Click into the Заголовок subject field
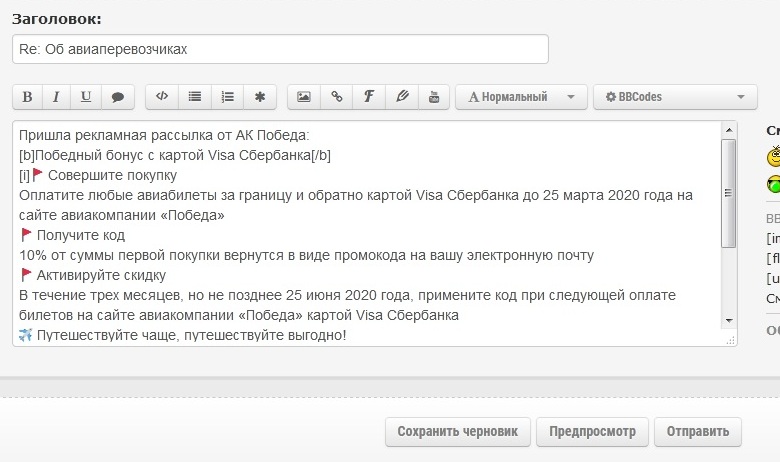Screen dimensions: 780x462 click(x=280, y=49)
